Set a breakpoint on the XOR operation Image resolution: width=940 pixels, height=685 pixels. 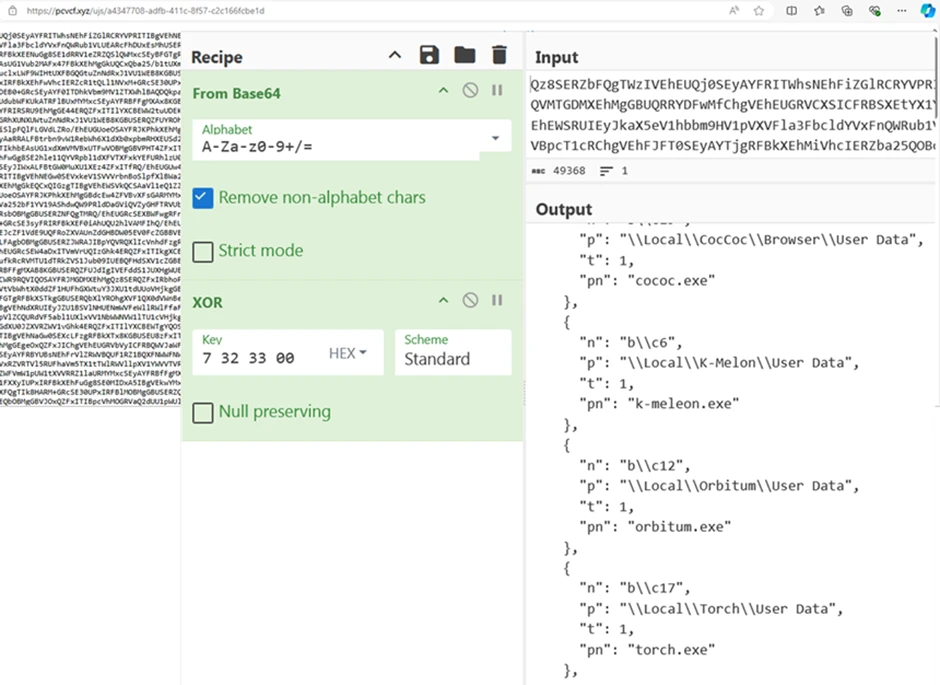(497, 301)
